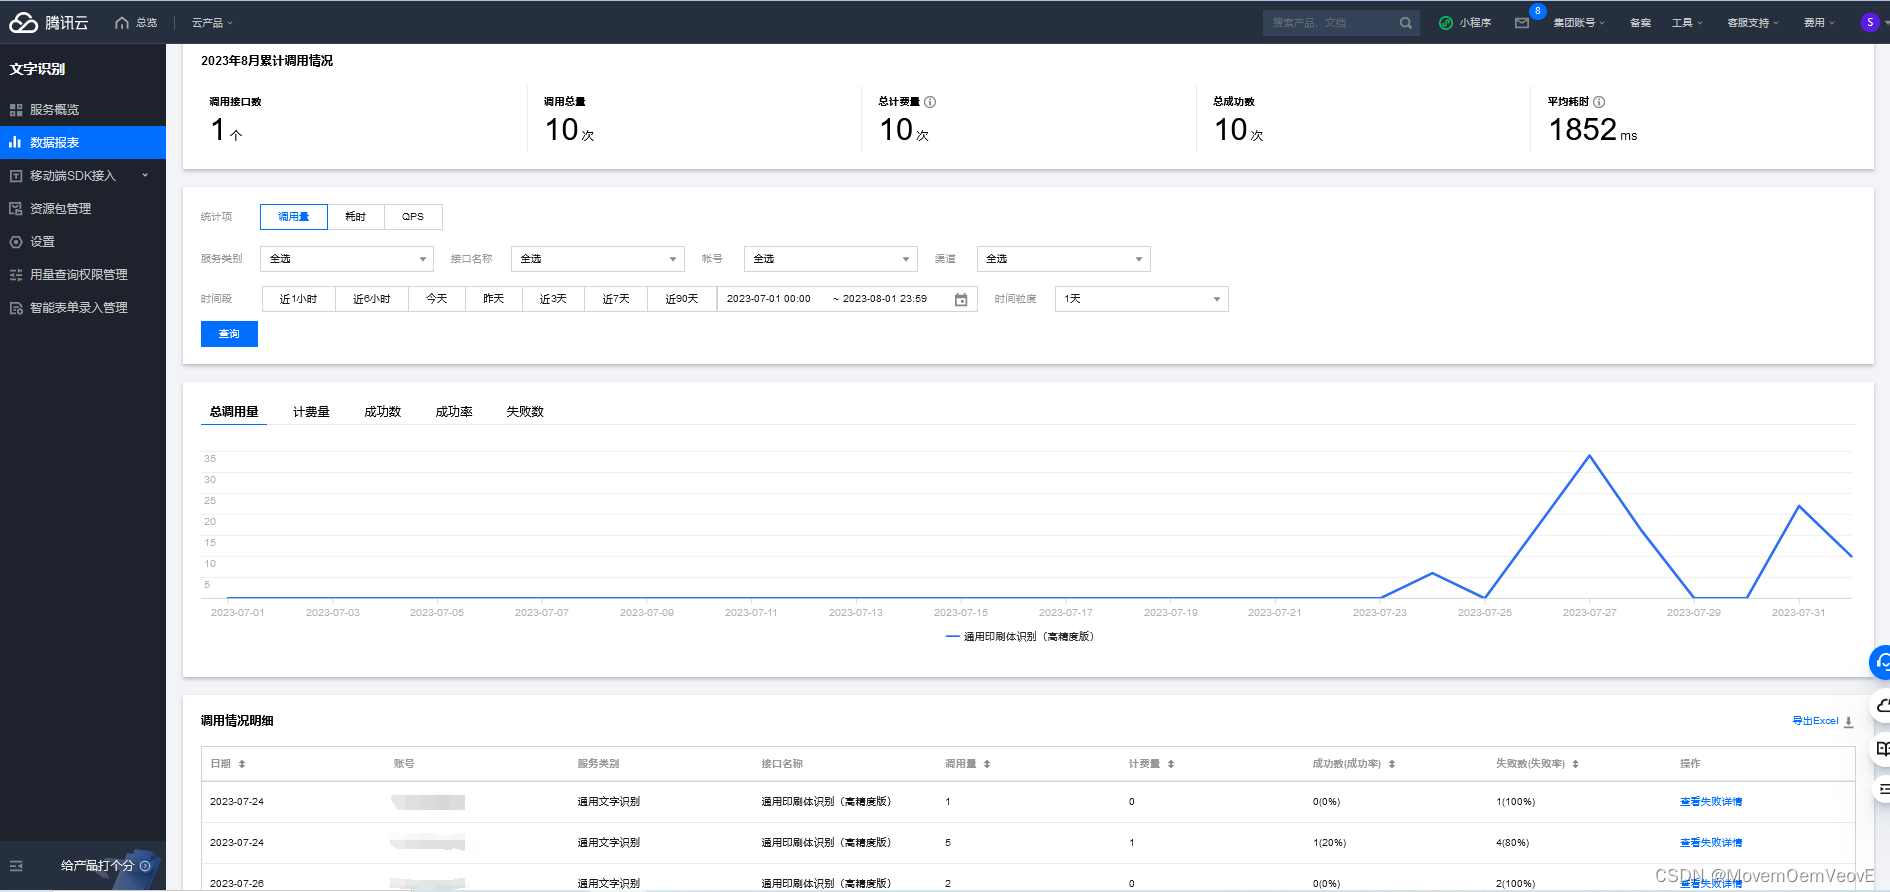This screenshot has width=1890, height=892.
Task: Choose the 近90天 time range
Action: (x=682, y=299)
